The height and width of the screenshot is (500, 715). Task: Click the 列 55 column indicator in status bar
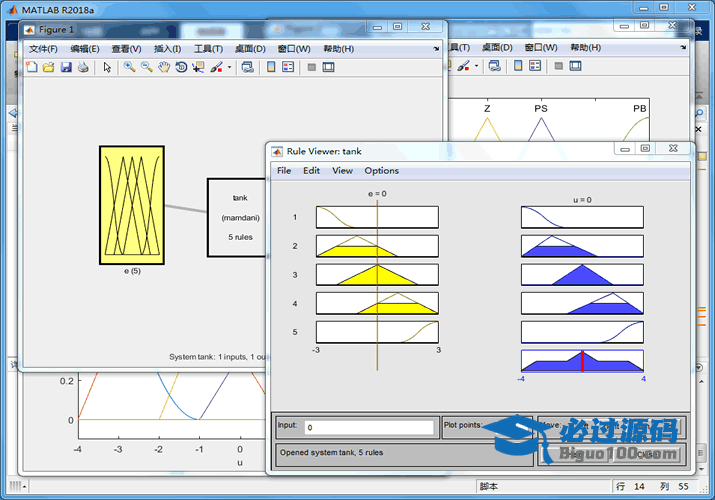674,486
